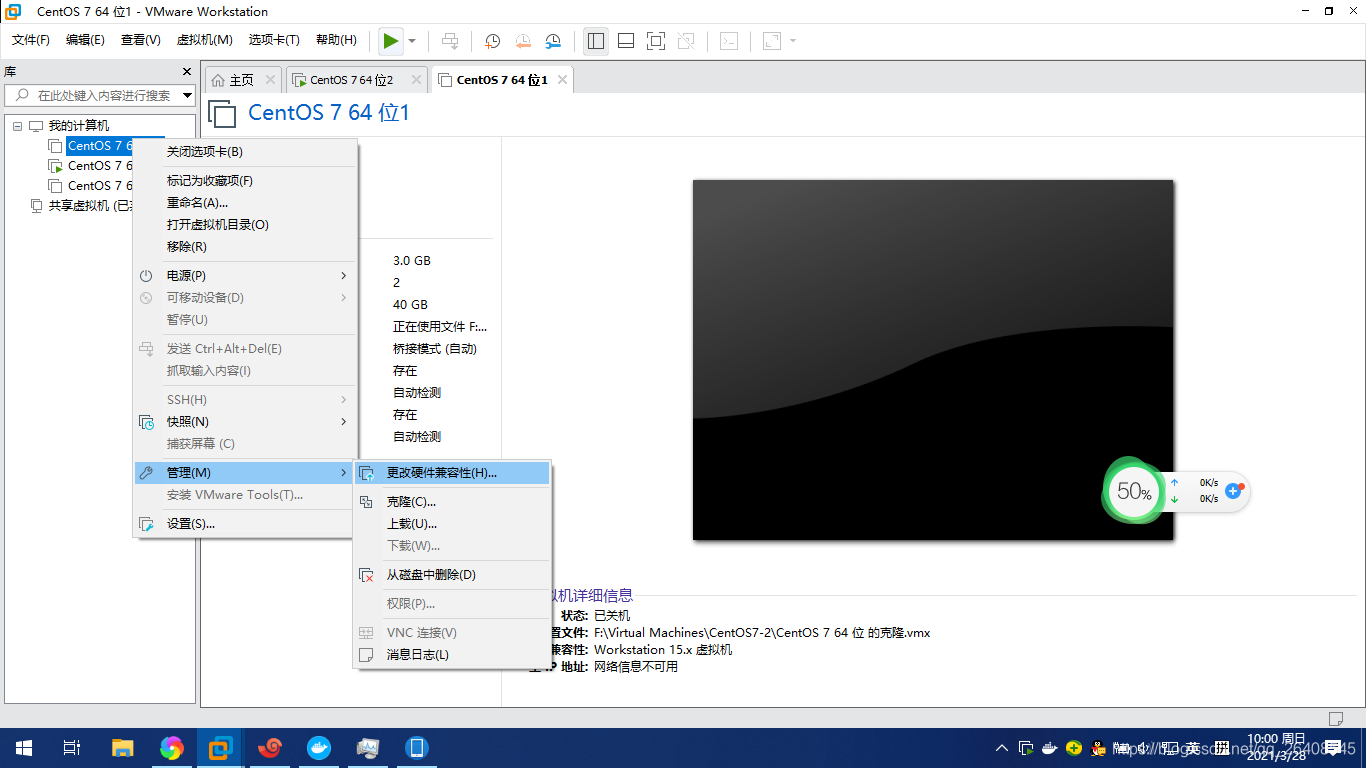
Task: Choose 标记为收藏项(F) in context menu
Action: coord(246,181)
